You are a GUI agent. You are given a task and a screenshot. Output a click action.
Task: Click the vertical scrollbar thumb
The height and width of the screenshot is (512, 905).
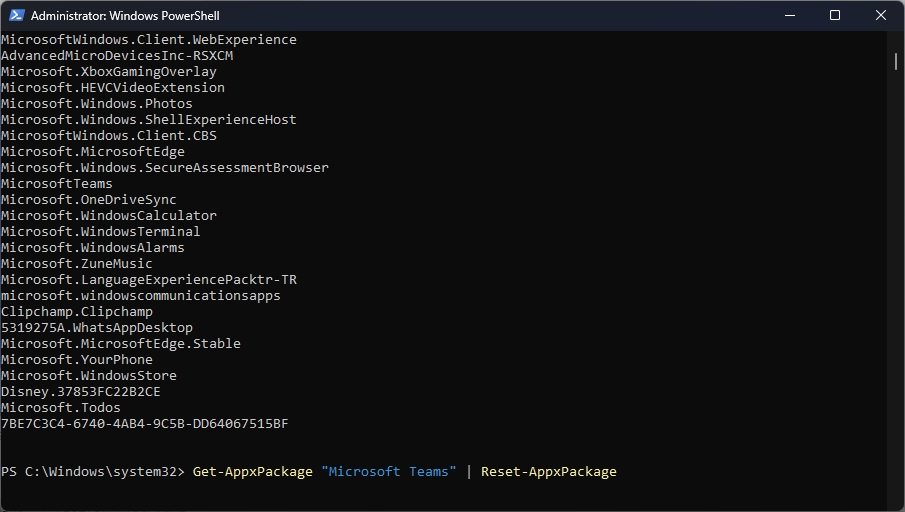(896, 61)
